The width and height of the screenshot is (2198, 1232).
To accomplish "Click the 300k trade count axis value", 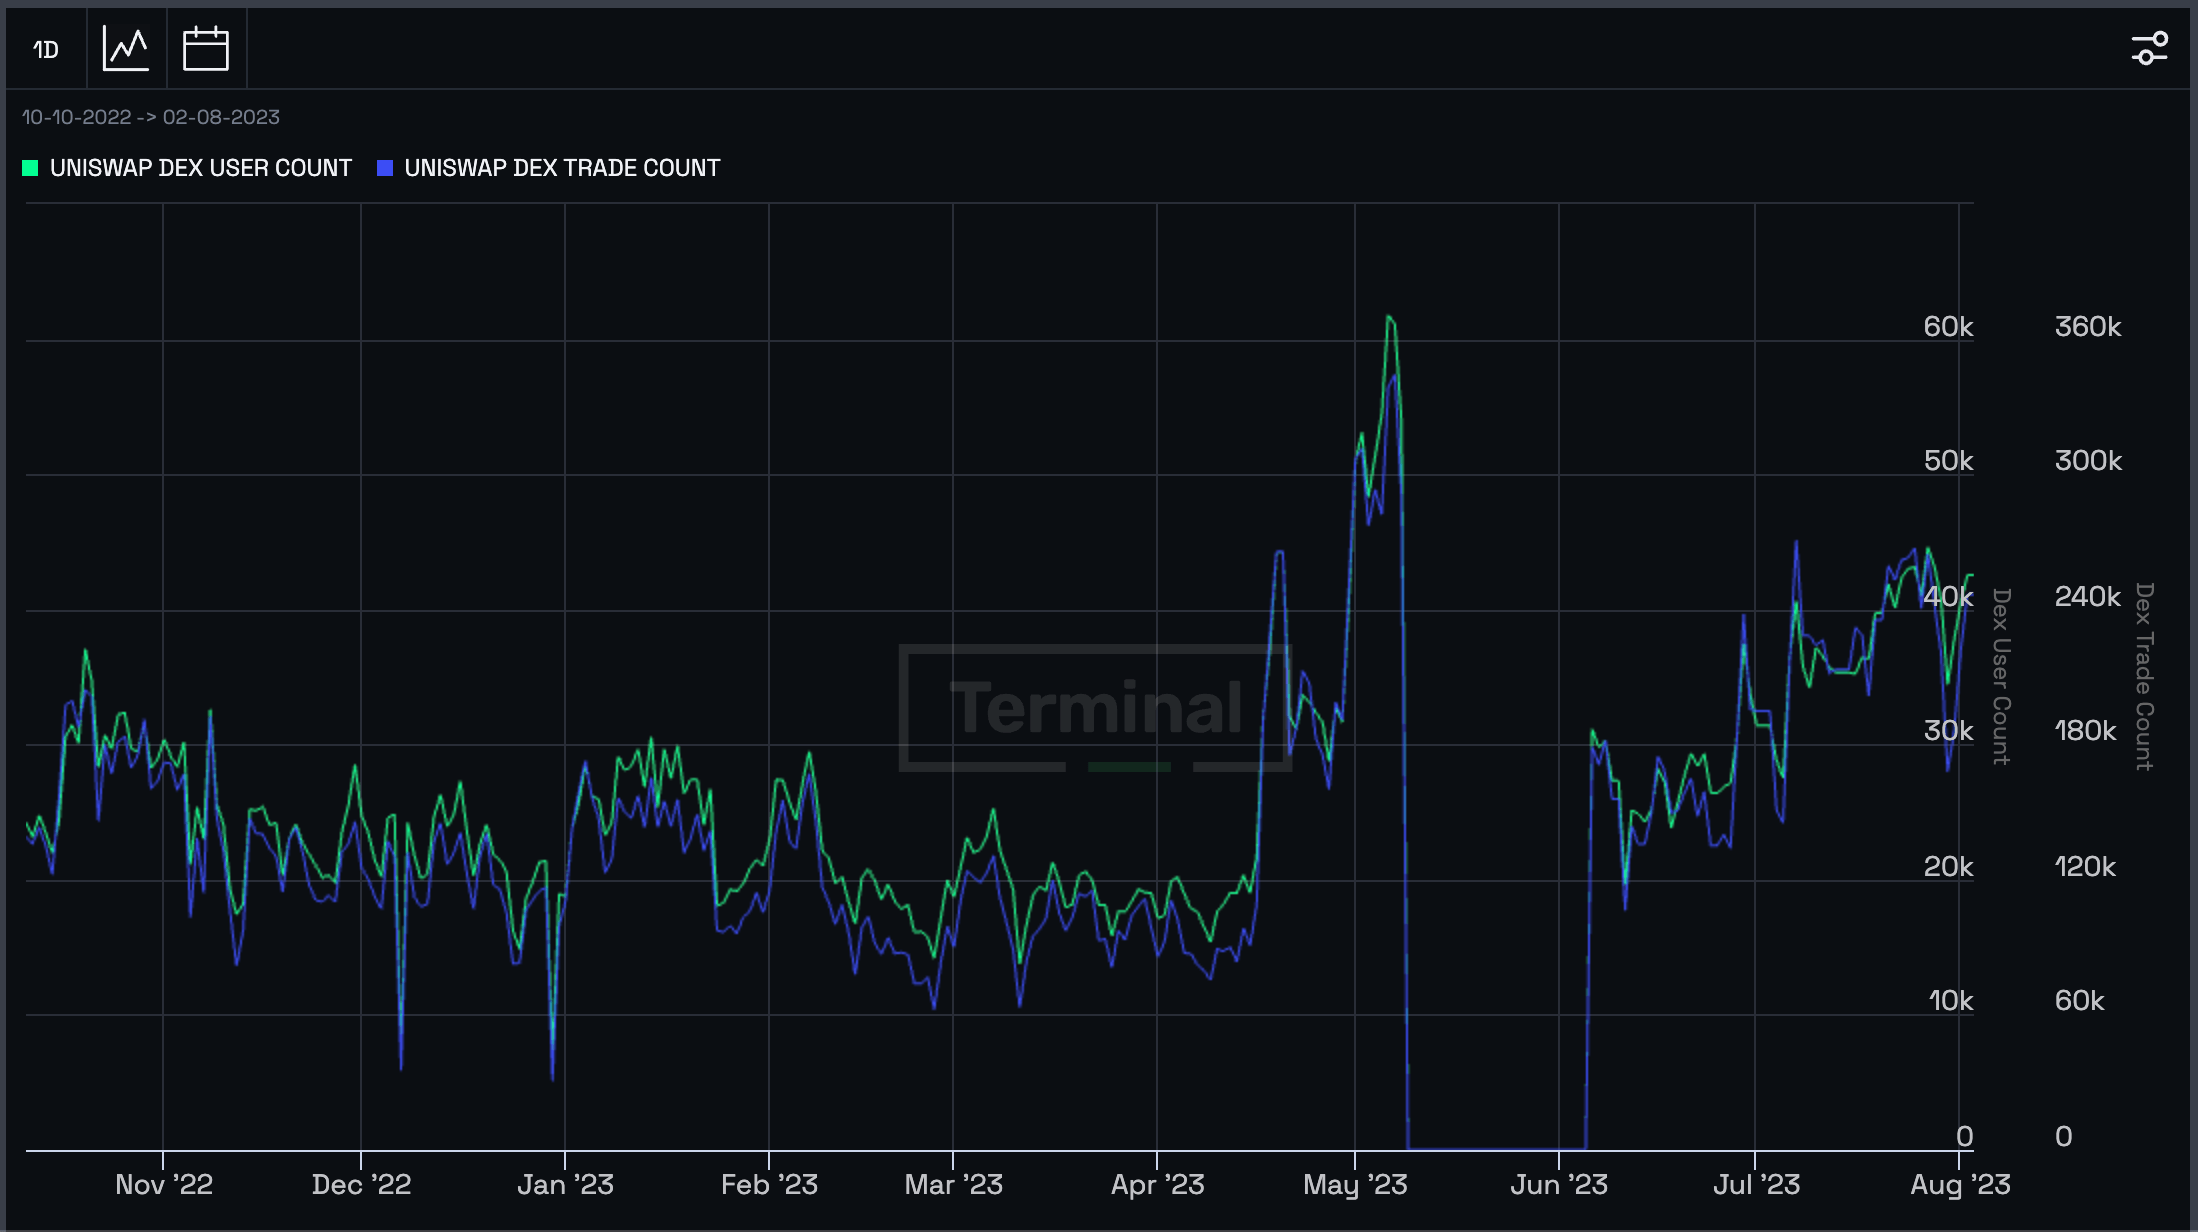I will (x=2088, y=461).
